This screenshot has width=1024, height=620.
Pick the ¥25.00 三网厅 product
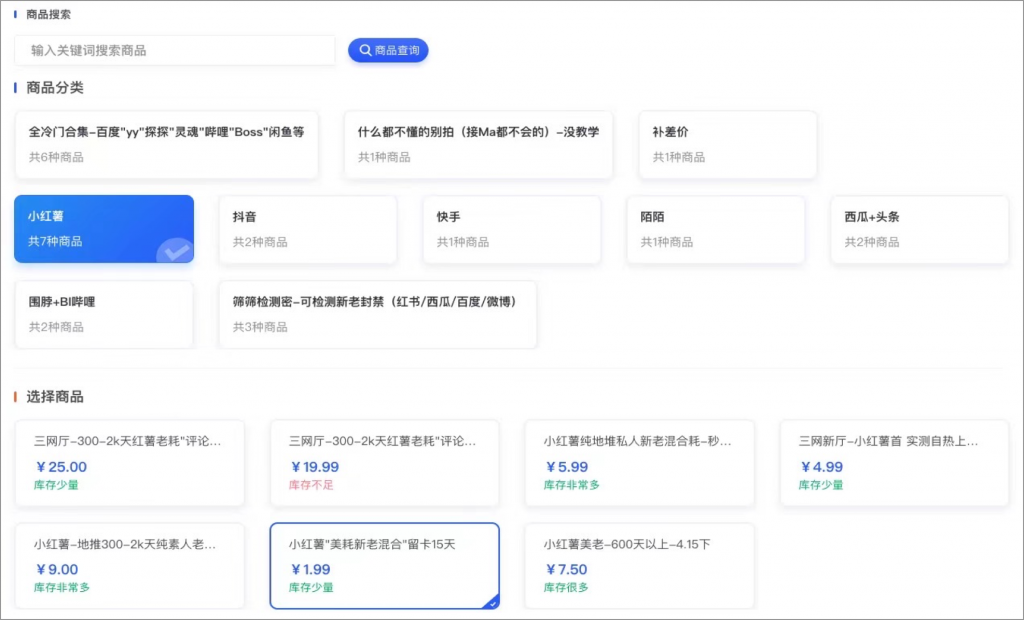coord(130,462)
